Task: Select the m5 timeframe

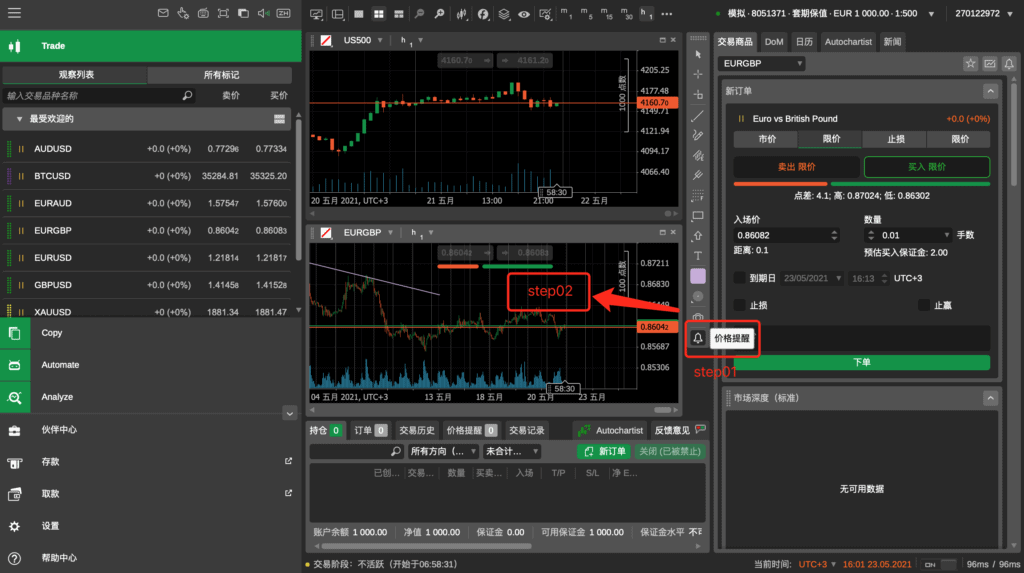Action: [586, 13]
